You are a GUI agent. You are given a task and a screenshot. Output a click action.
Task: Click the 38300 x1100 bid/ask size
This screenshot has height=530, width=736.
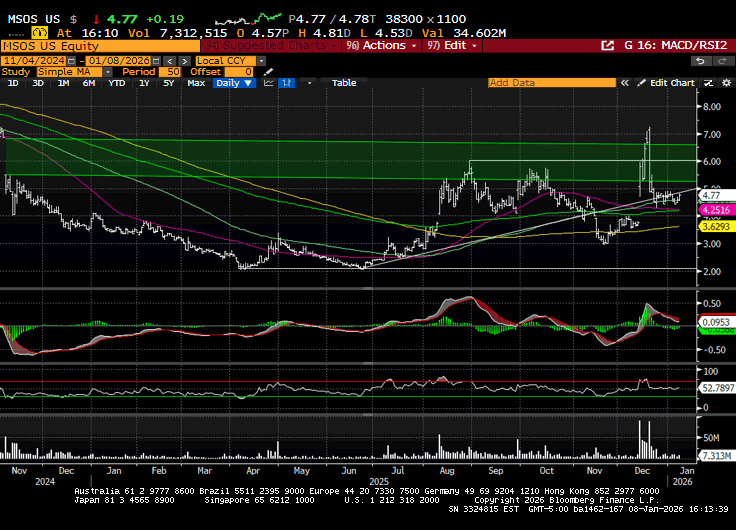426,19
